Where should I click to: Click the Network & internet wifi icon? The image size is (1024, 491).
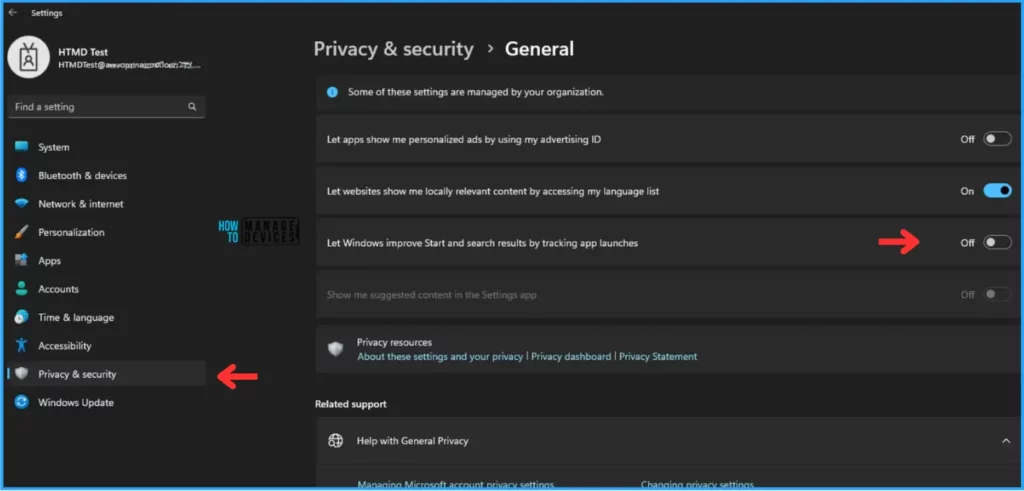(x=22, y=204)
